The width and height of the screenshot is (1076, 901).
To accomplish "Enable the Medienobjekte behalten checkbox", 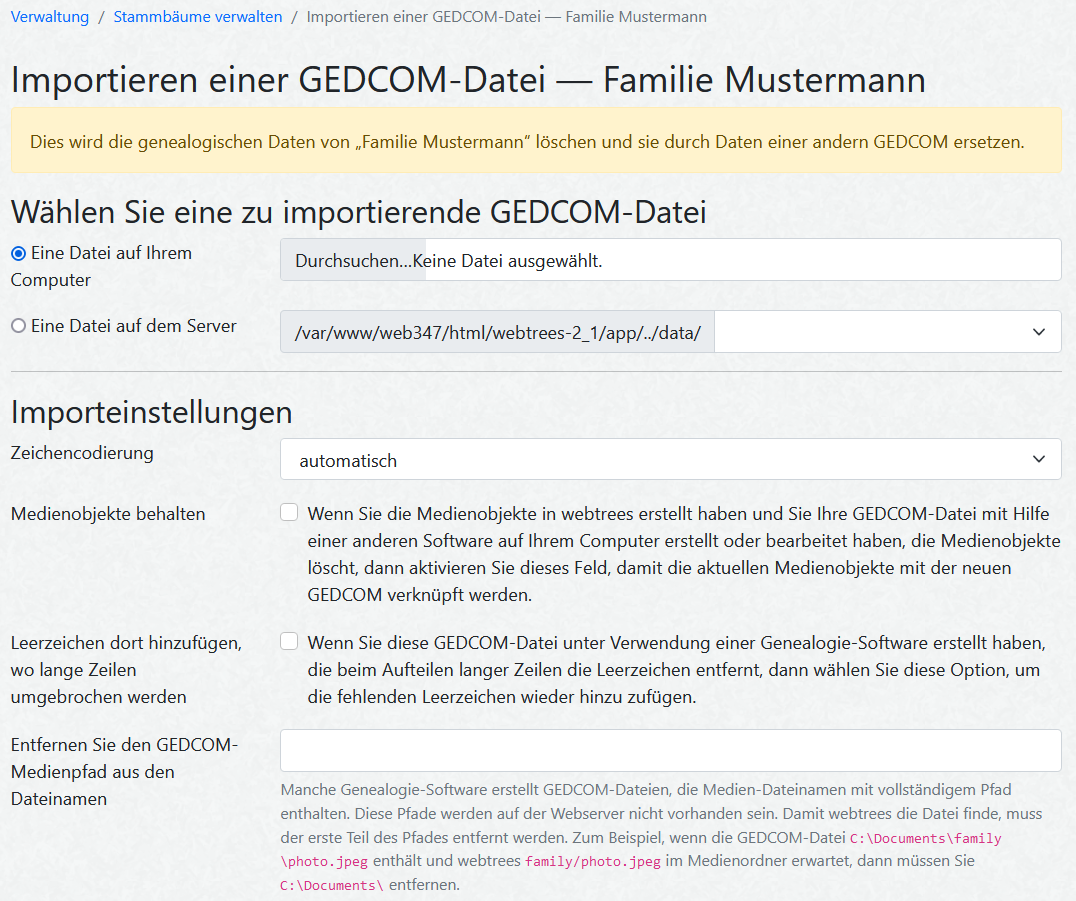I will (289, 513).
